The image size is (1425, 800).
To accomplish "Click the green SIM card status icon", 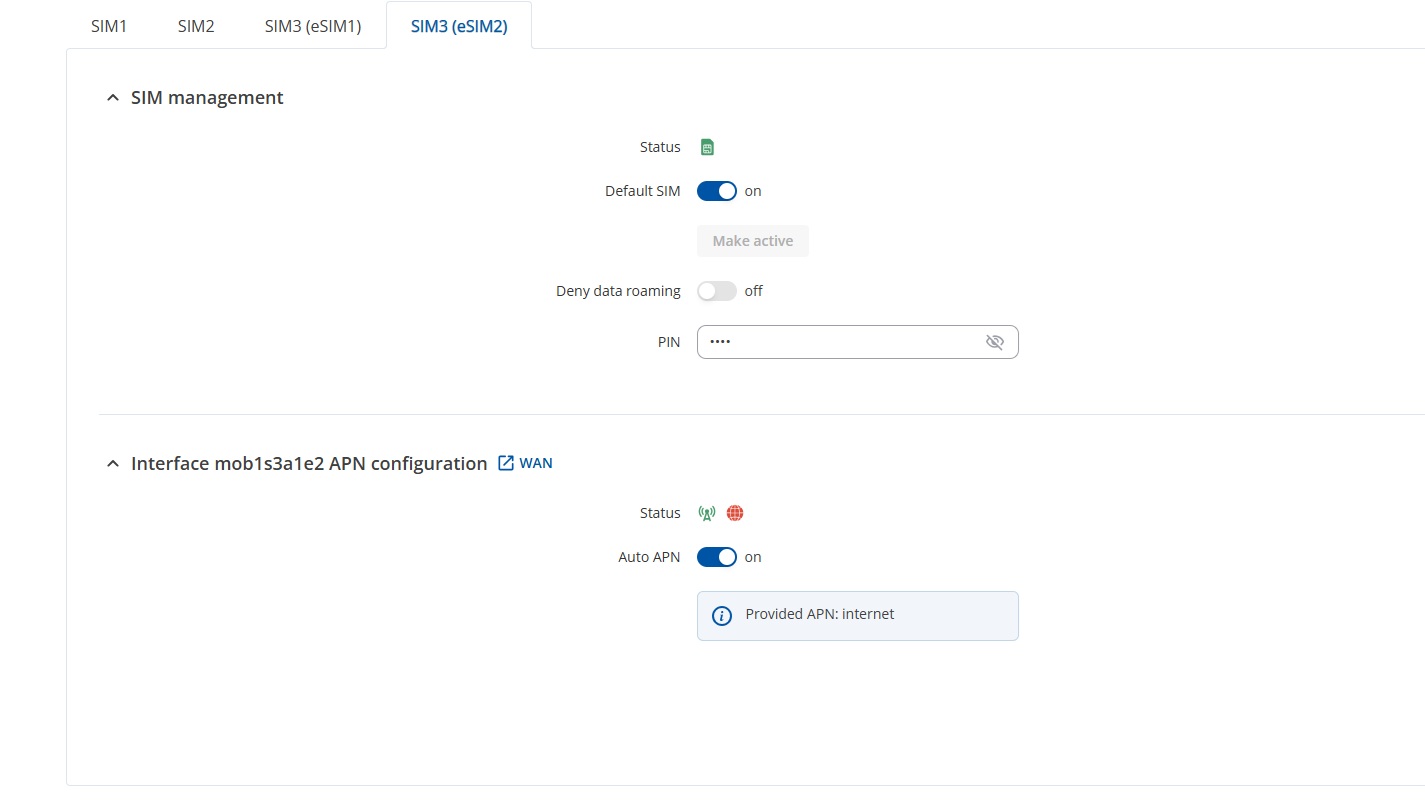I will 707,147.
